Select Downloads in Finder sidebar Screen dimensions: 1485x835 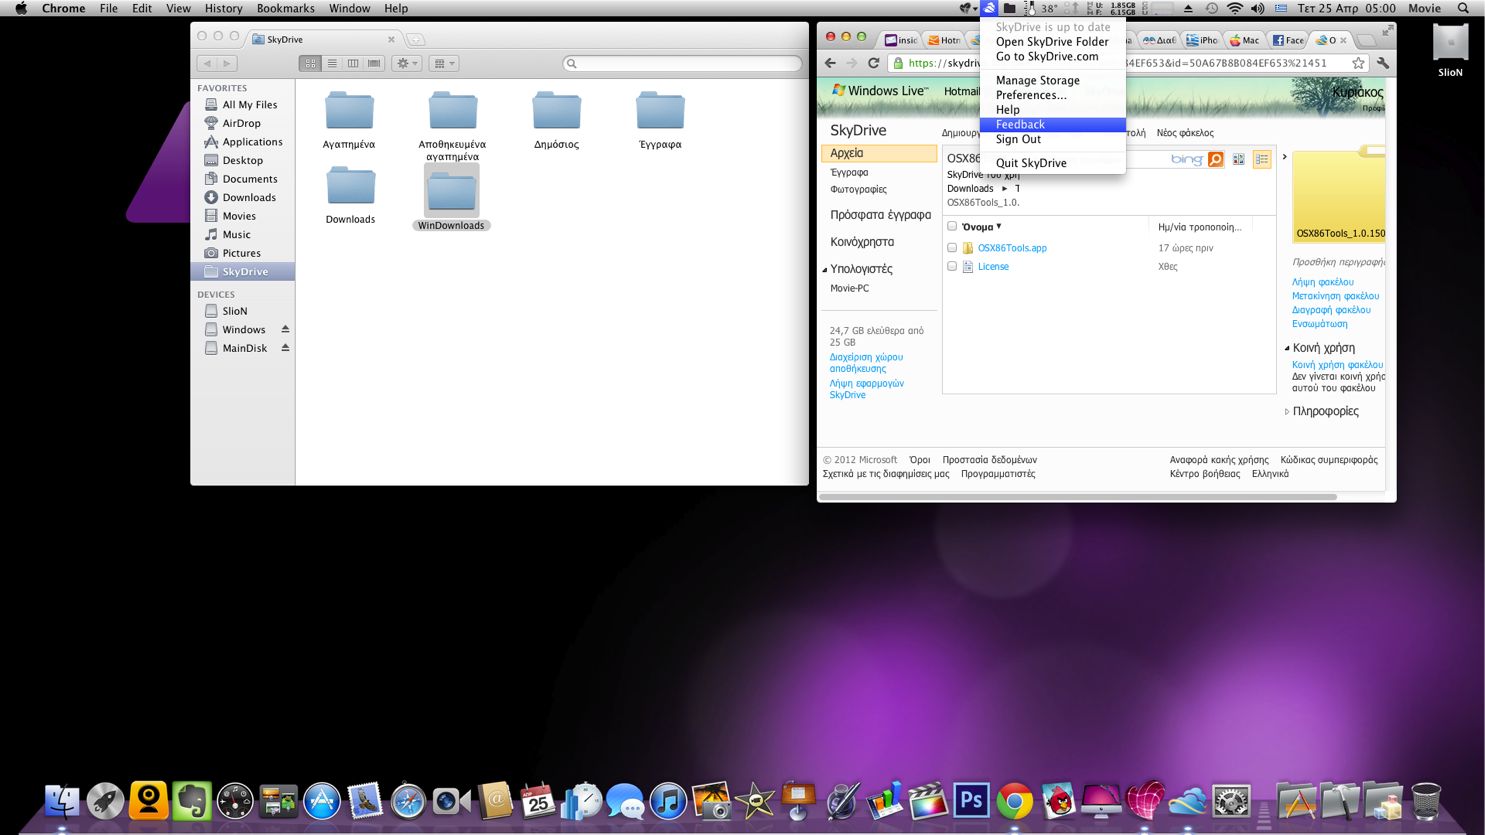tap(249, 198)
